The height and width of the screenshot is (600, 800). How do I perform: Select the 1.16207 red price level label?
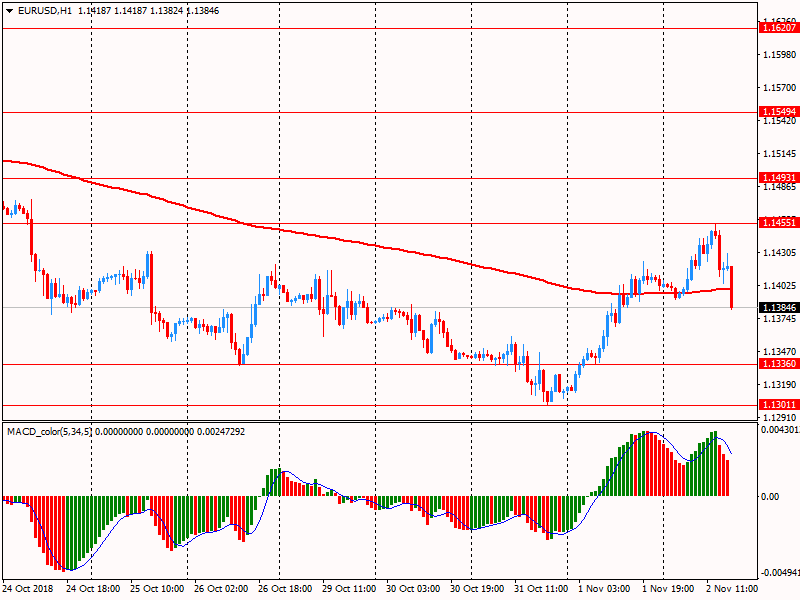click(x=779, y=28)
